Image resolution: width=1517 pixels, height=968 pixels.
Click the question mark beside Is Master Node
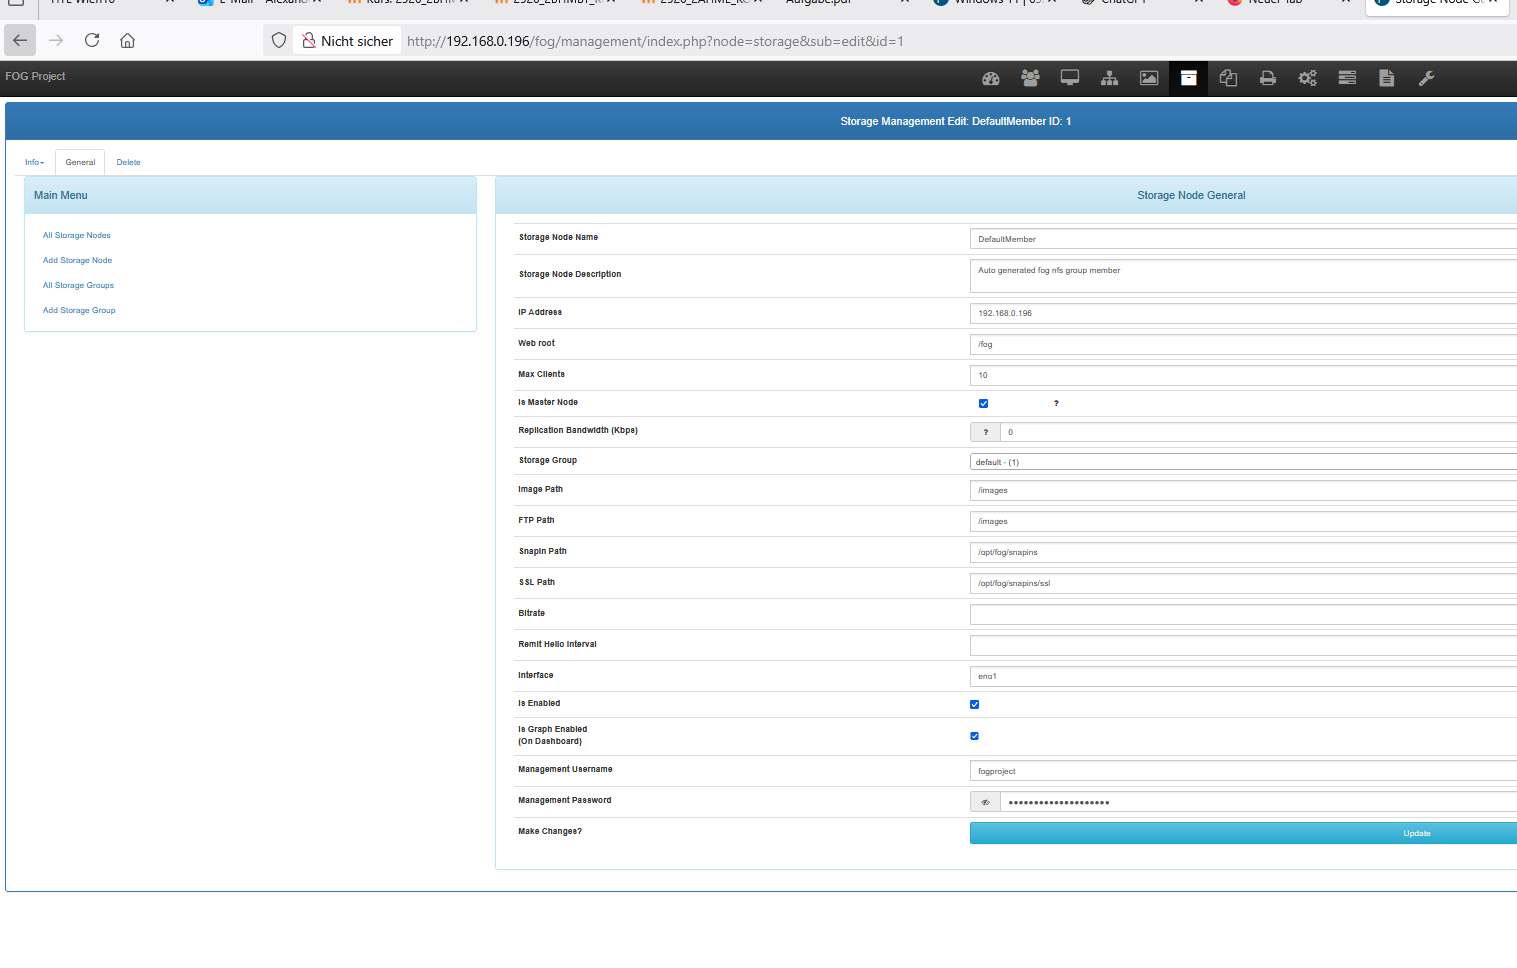pos(1056,403)
